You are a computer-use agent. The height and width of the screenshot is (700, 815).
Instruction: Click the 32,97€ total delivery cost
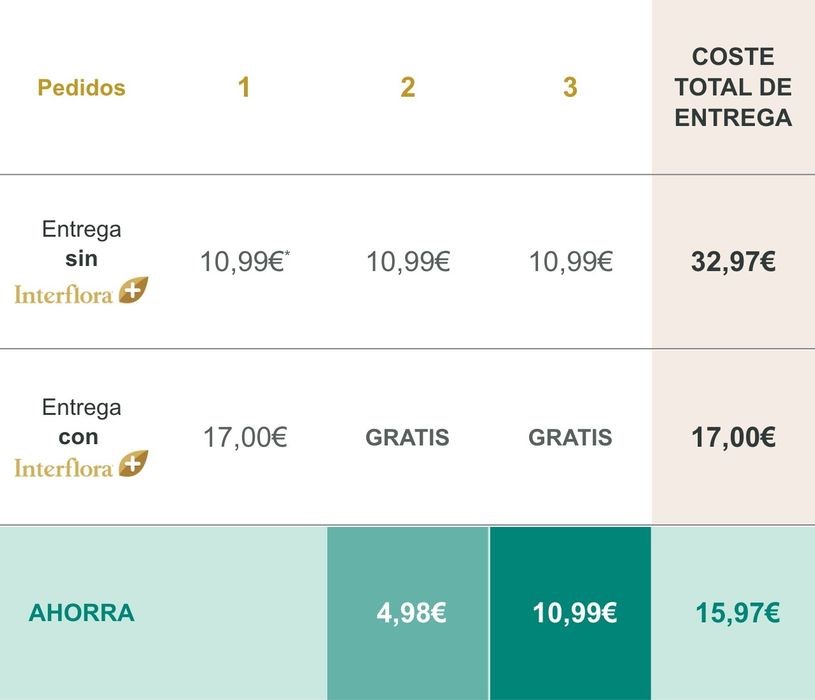pyautogui.click(x=733, y=261)
